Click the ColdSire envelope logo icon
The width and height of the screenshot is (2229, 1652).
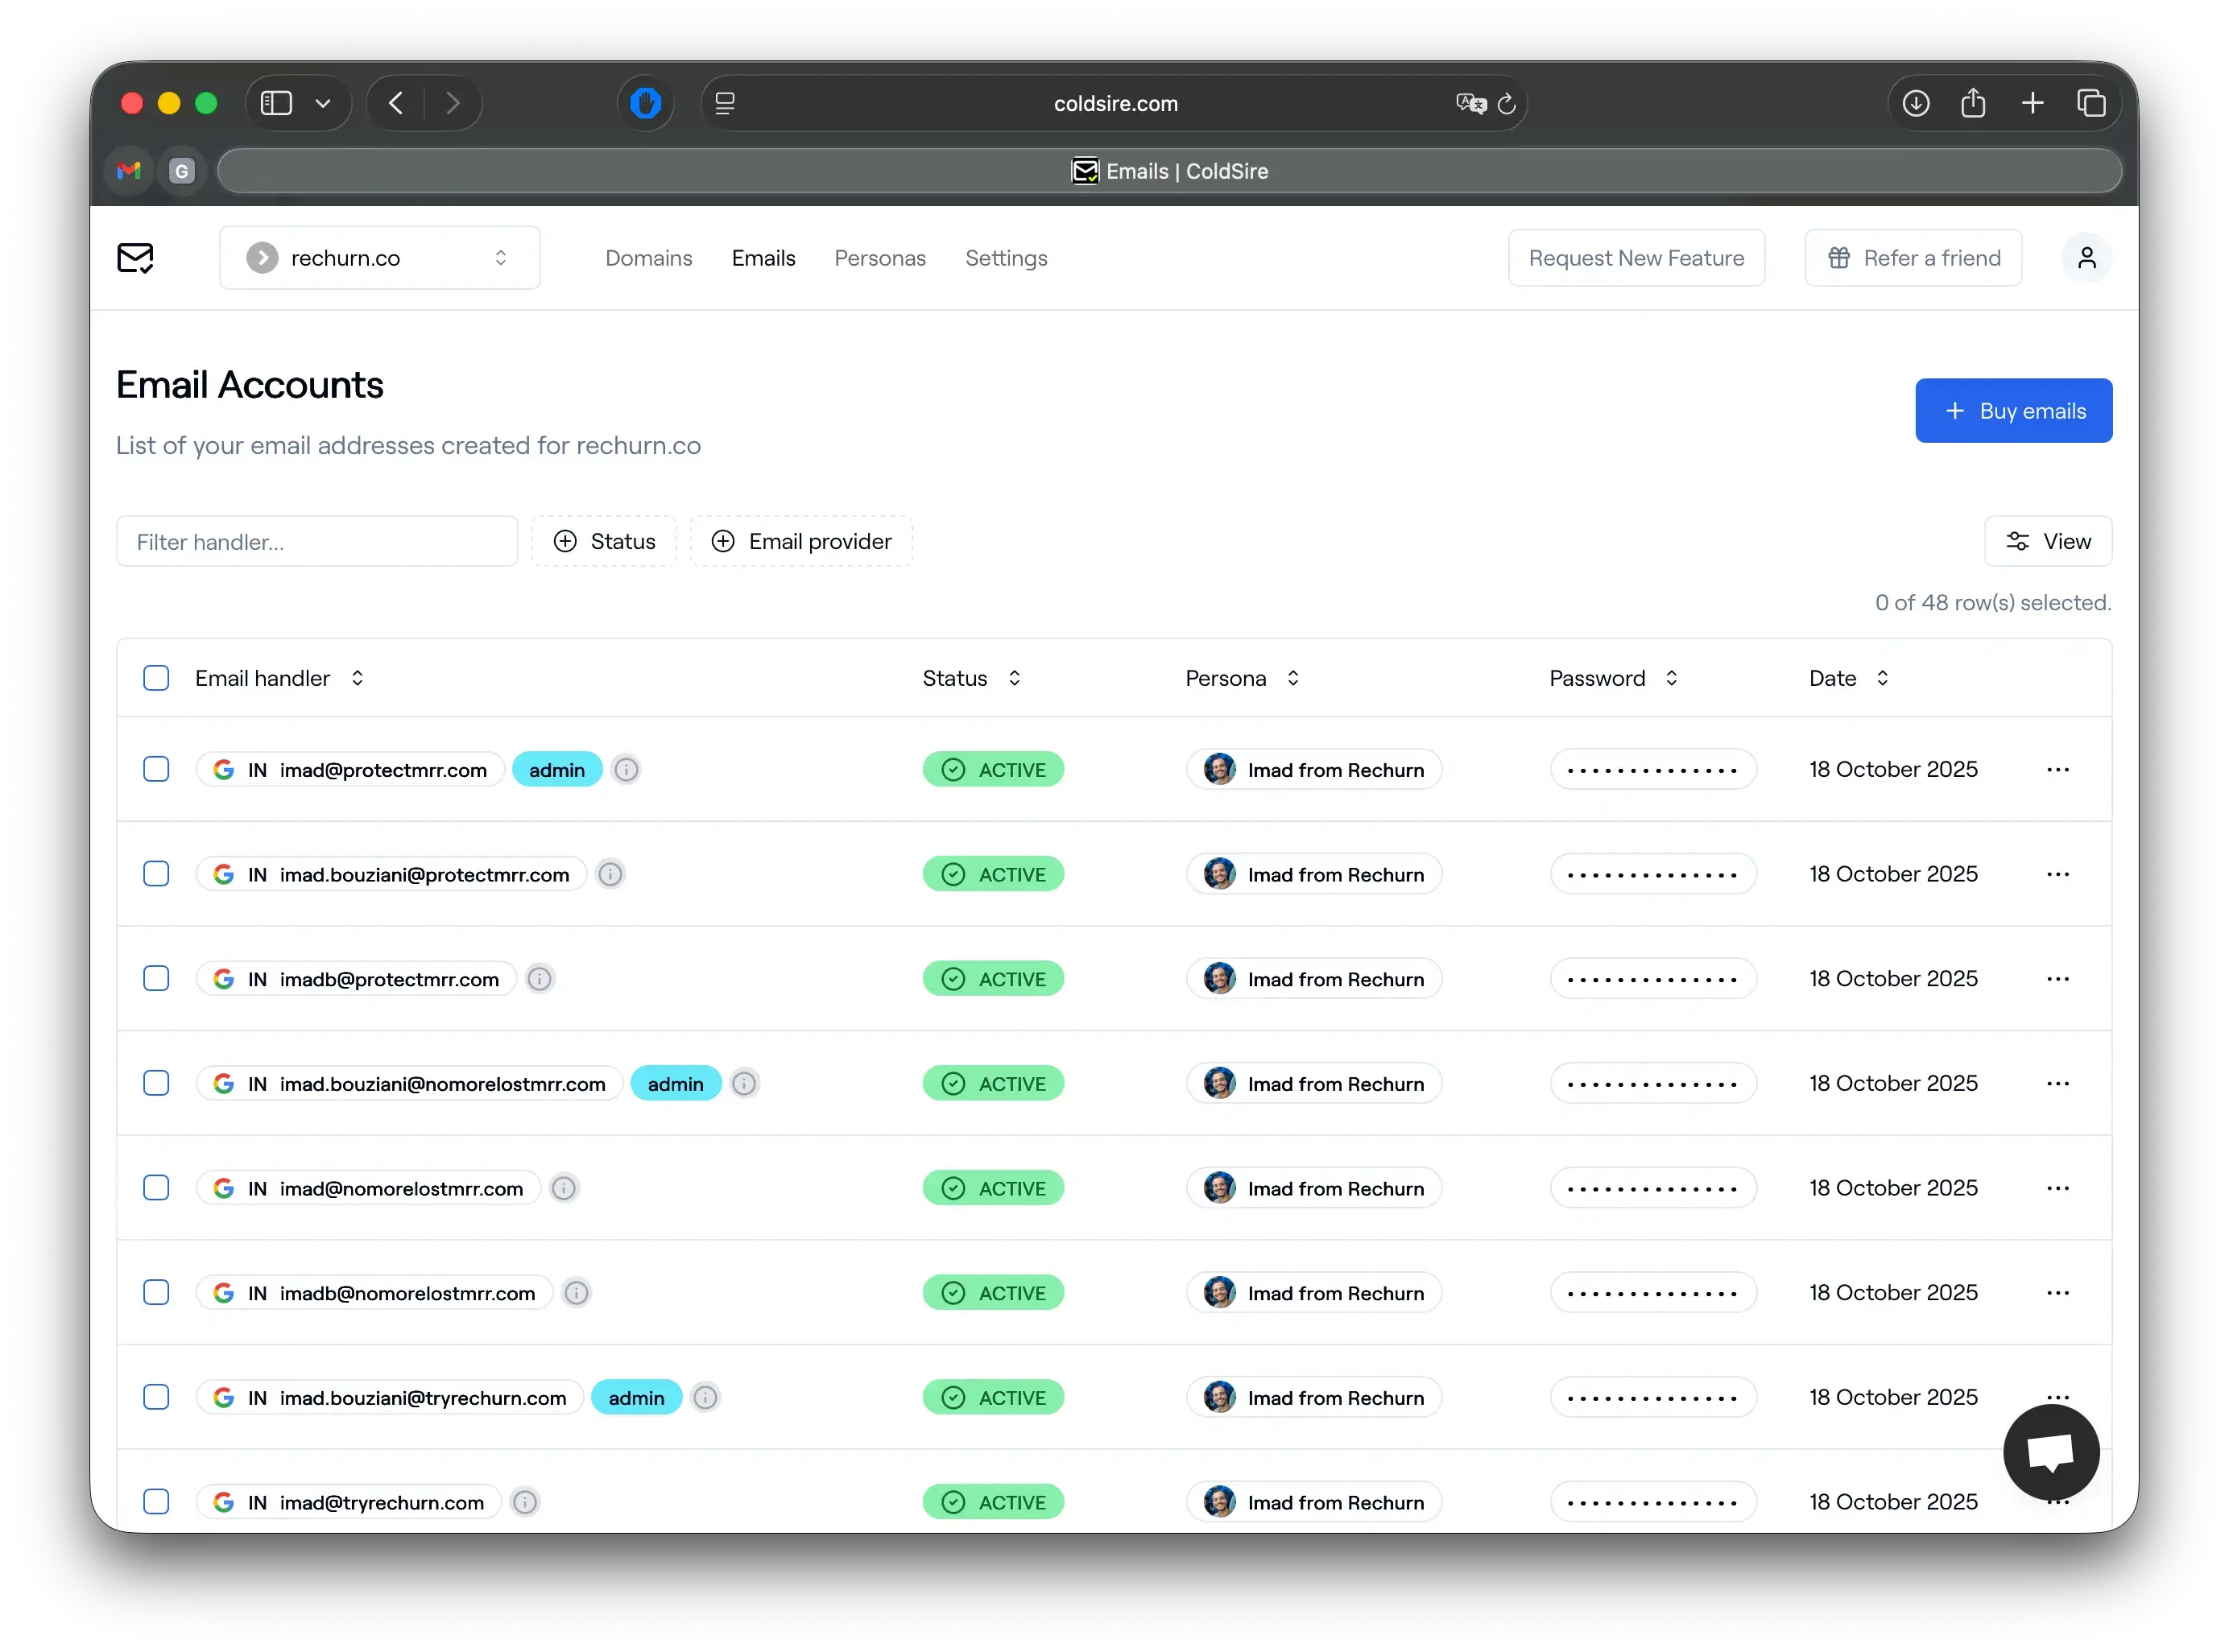pos(135,258)
